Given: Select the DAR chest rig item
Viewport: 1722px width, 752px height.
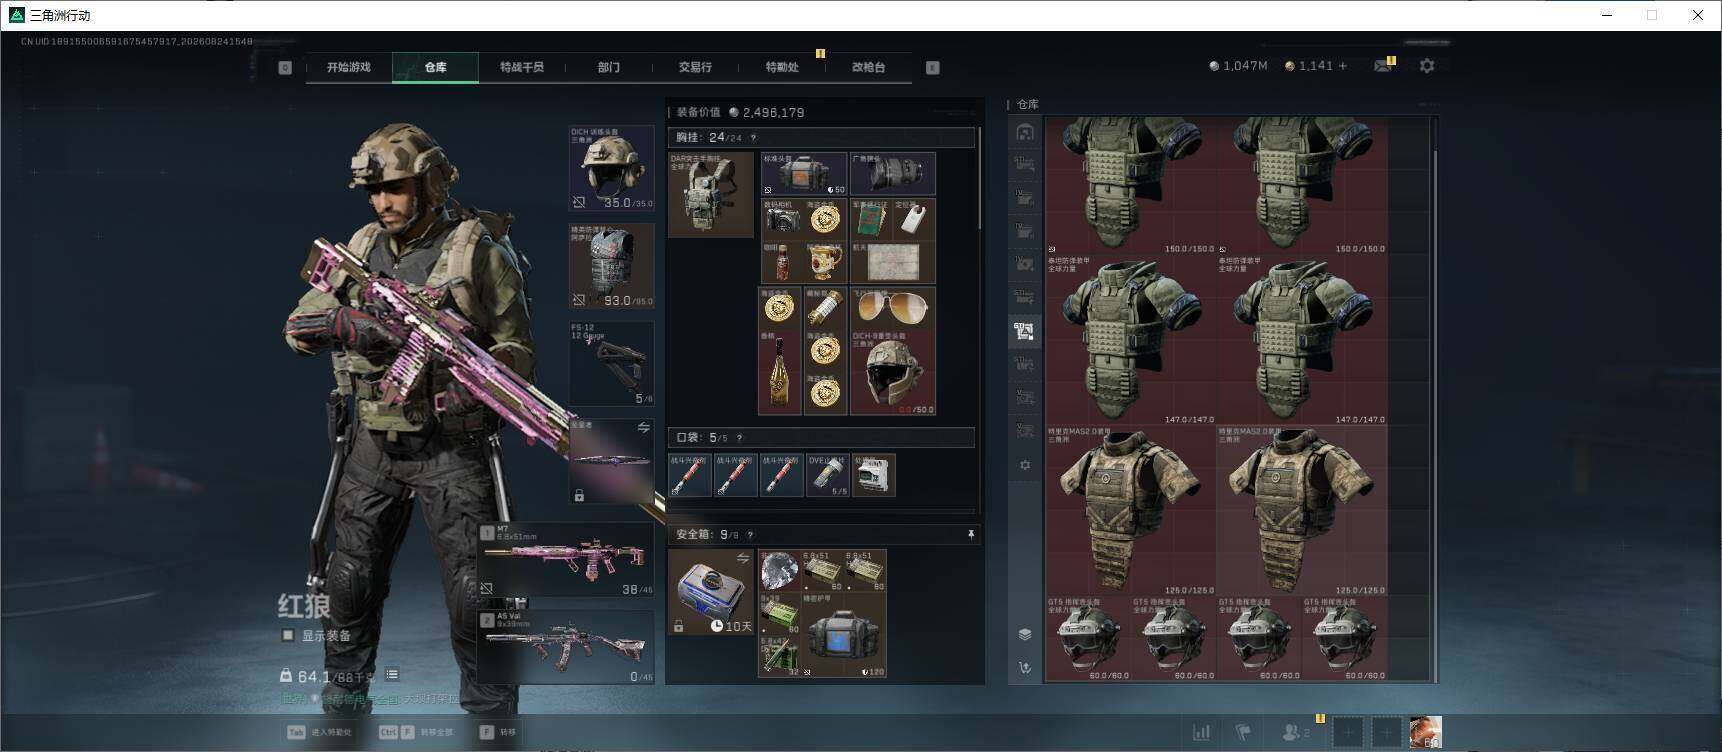Looking at the screenshot, I should point(711,194).
